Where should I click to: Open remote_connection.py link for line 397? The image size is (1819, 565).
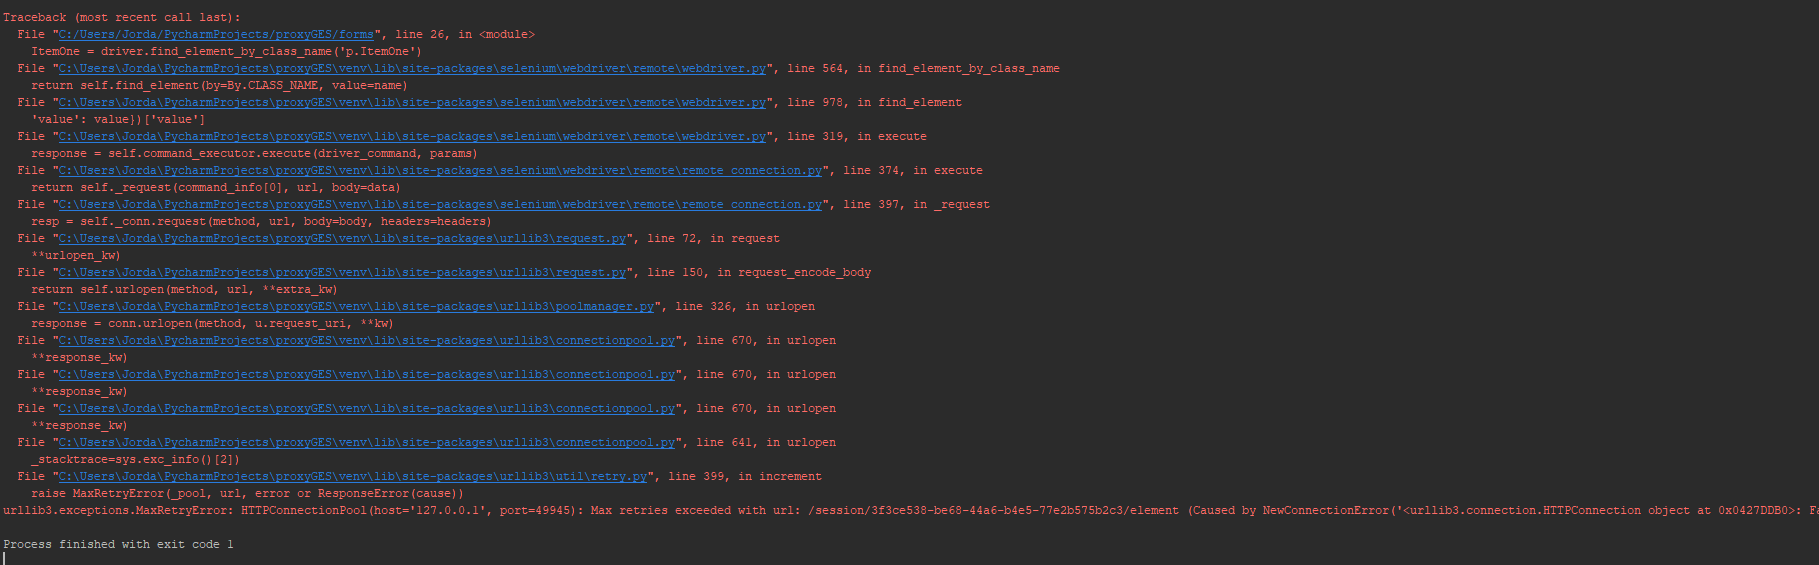coord(439,204)
